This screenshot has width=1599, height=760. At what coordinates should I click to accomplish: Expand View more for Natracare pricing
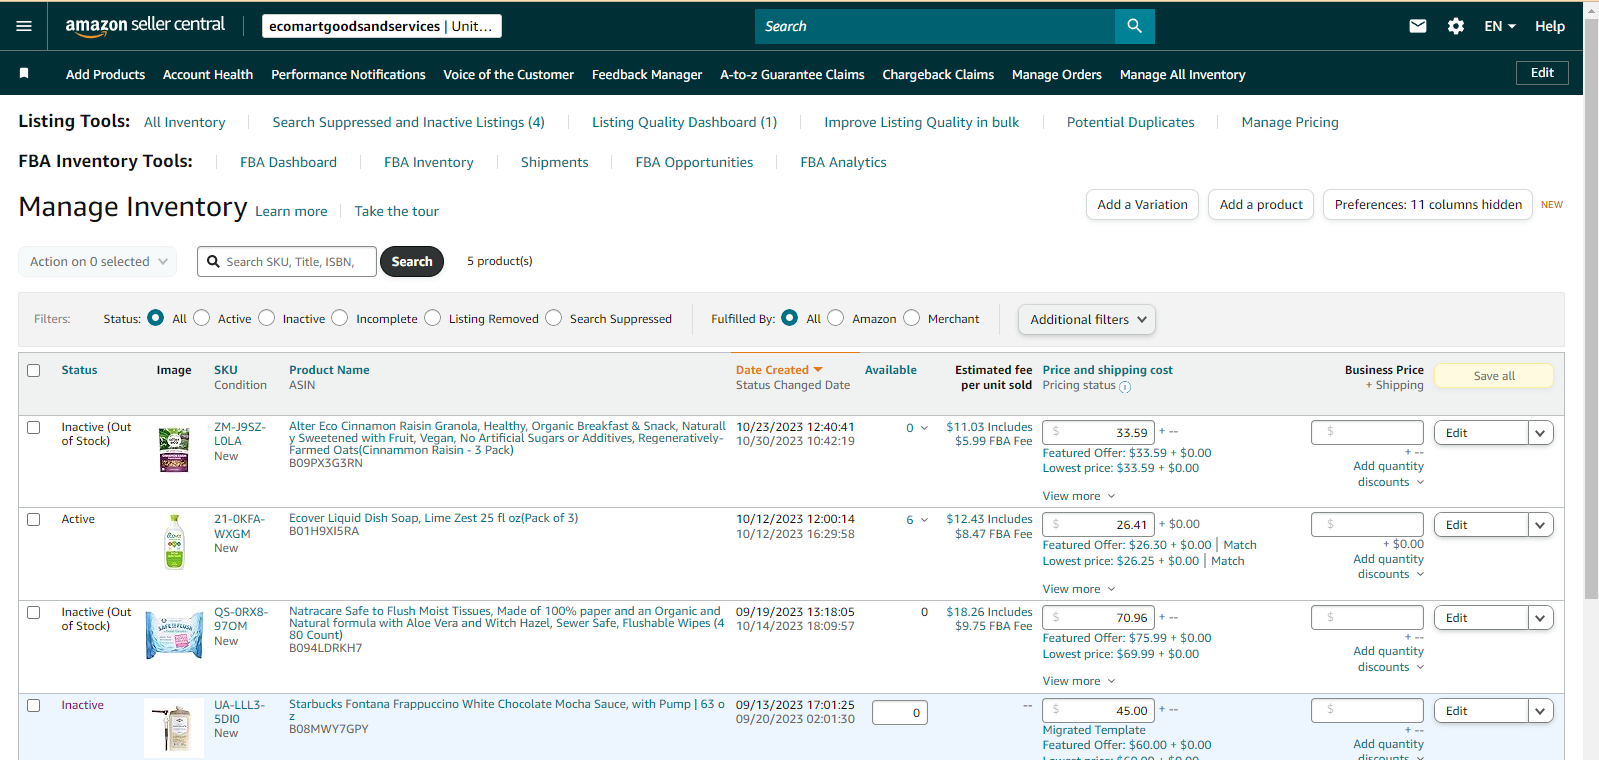click(x=1078, y=681)
